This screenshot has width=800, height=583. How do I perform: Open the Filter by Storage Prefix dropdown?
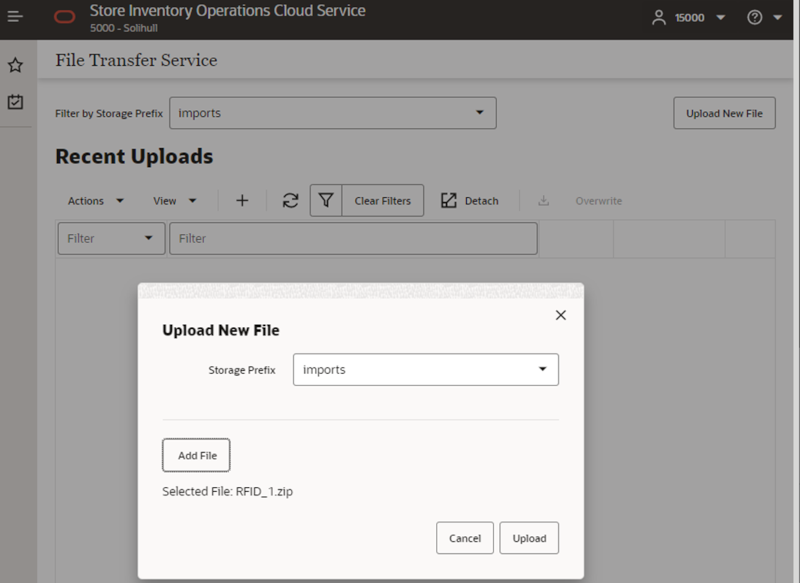click(333, 113)
